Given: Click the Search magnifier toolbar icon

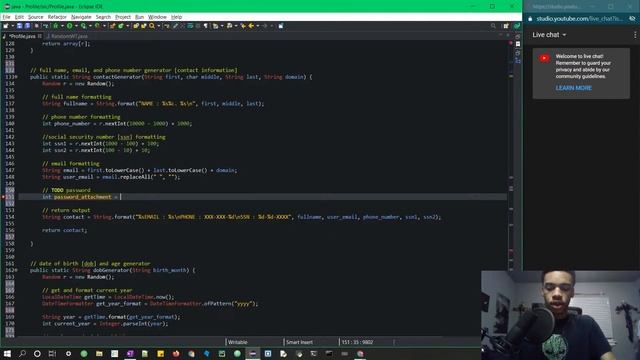Looking at the screenshot, I should tap(152, 26).
